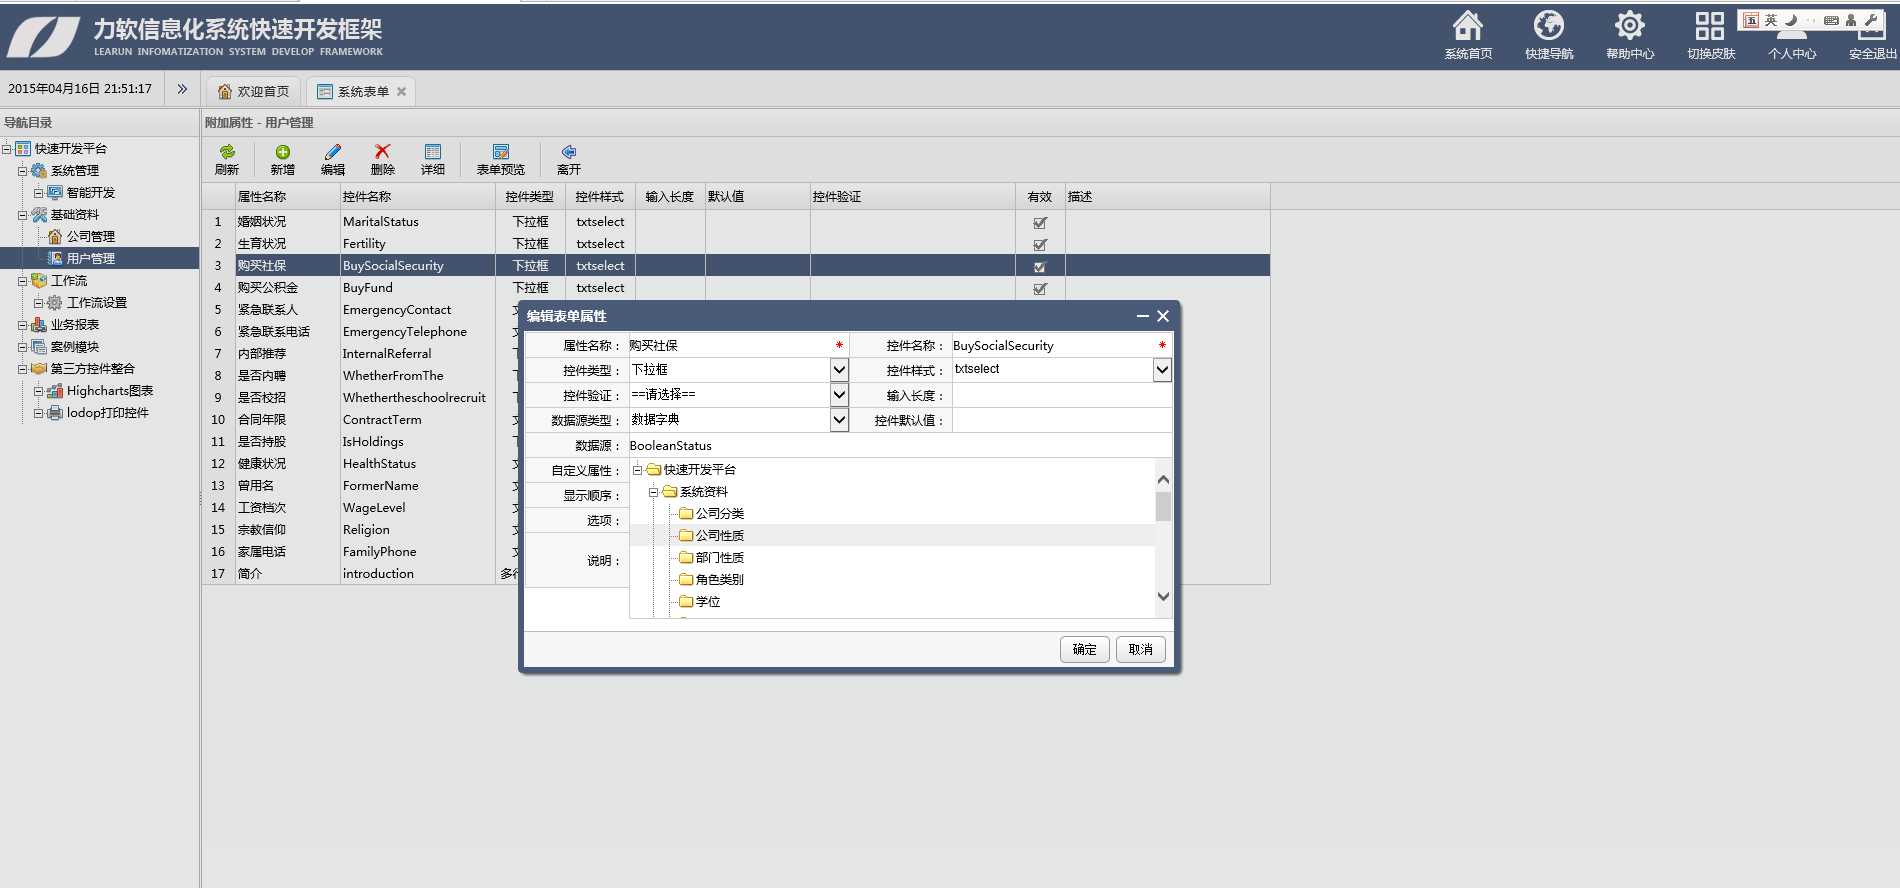This screenshot has width=1900, height=888.
Task: Click the 输入长度 input field
Action: pyautogui.click(x=1062, y=395)
